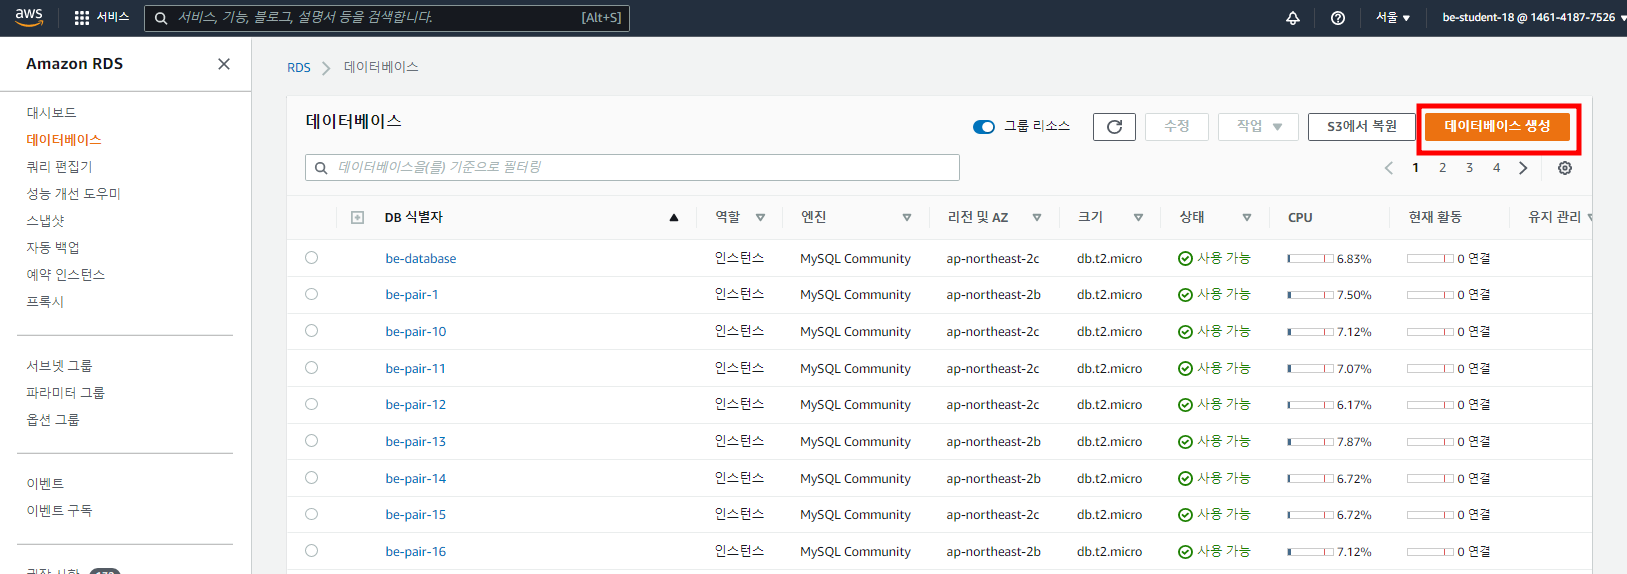Click the S3에서 복원 button
Viewport: 1627px width, 574px height.
click(x=1361, y=127)
